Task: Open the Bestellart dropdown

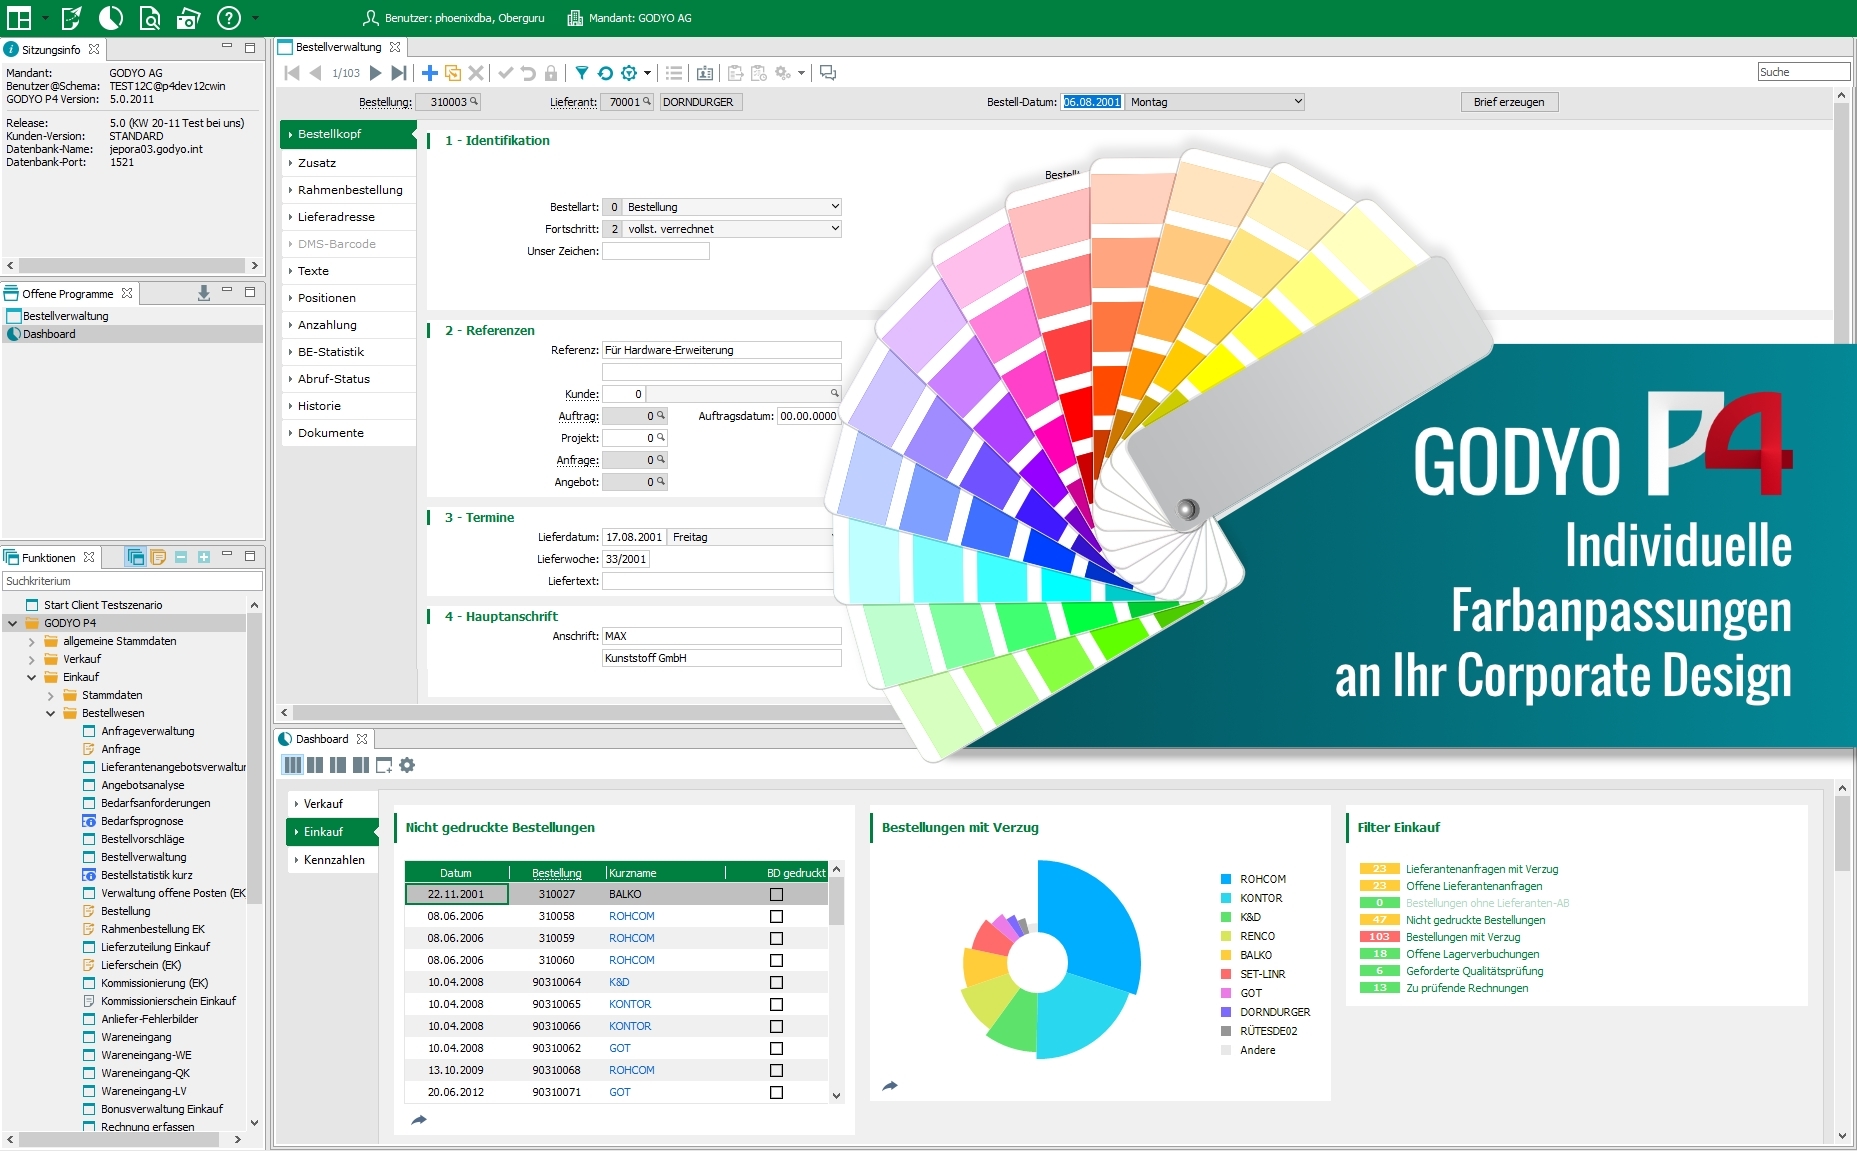Action: click(835, 207)
